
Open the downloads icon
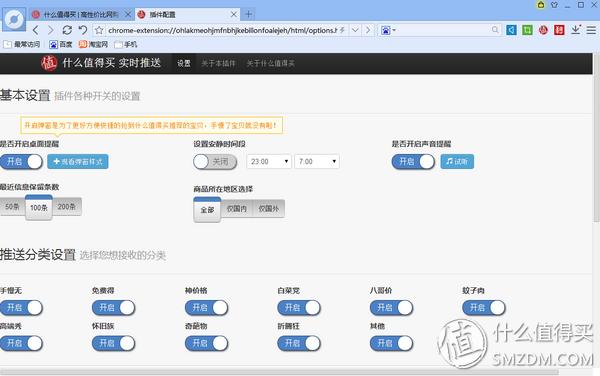[x=576, y=30]
